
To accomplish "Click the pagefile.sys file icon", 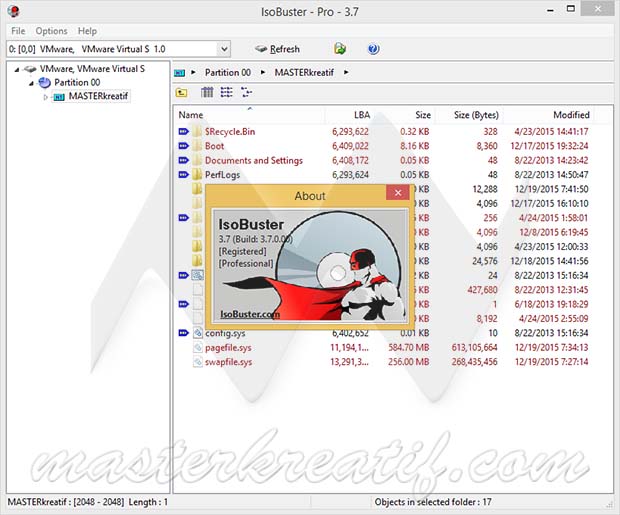I will point(198,348).
